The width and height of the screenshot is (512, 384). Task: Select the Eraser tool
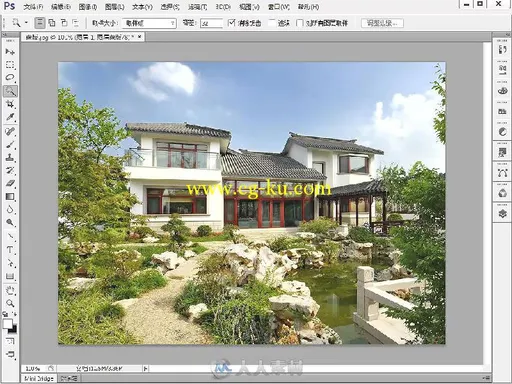pos(10,183)
